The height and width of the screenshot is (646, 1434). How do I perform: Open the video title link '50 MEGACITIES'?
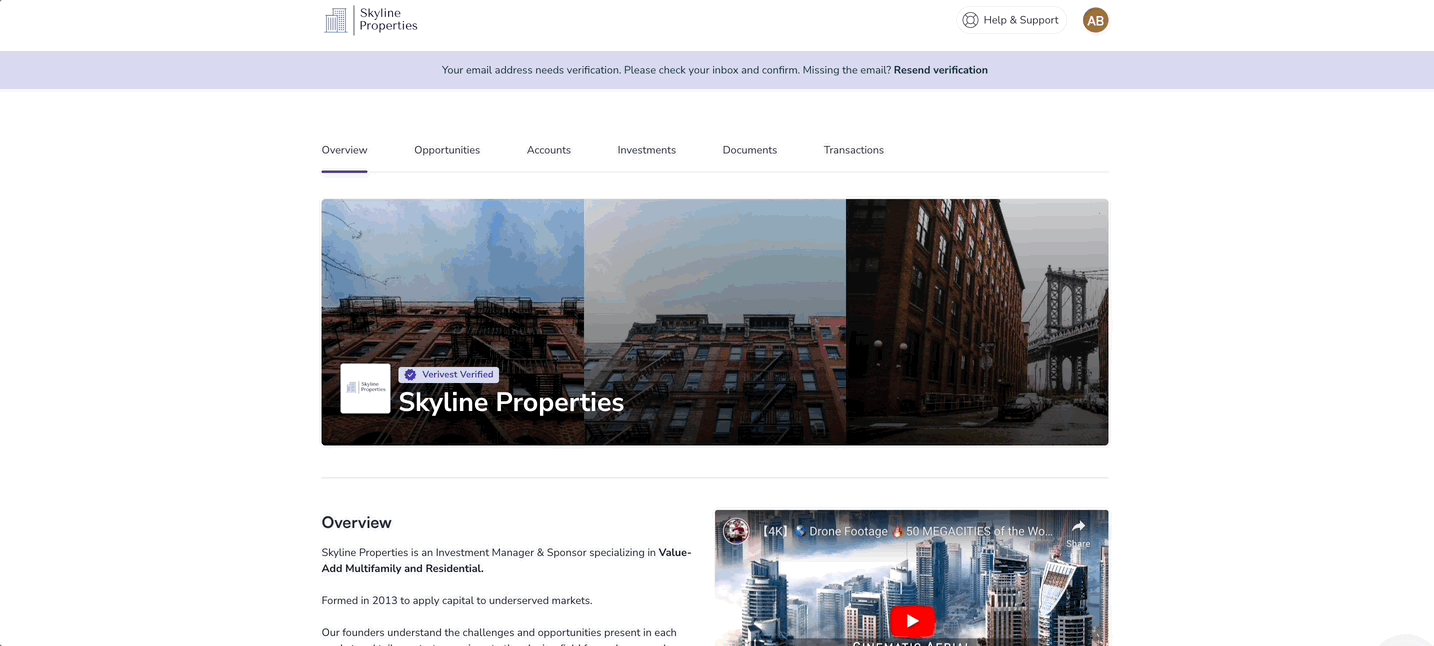[907, 531]
